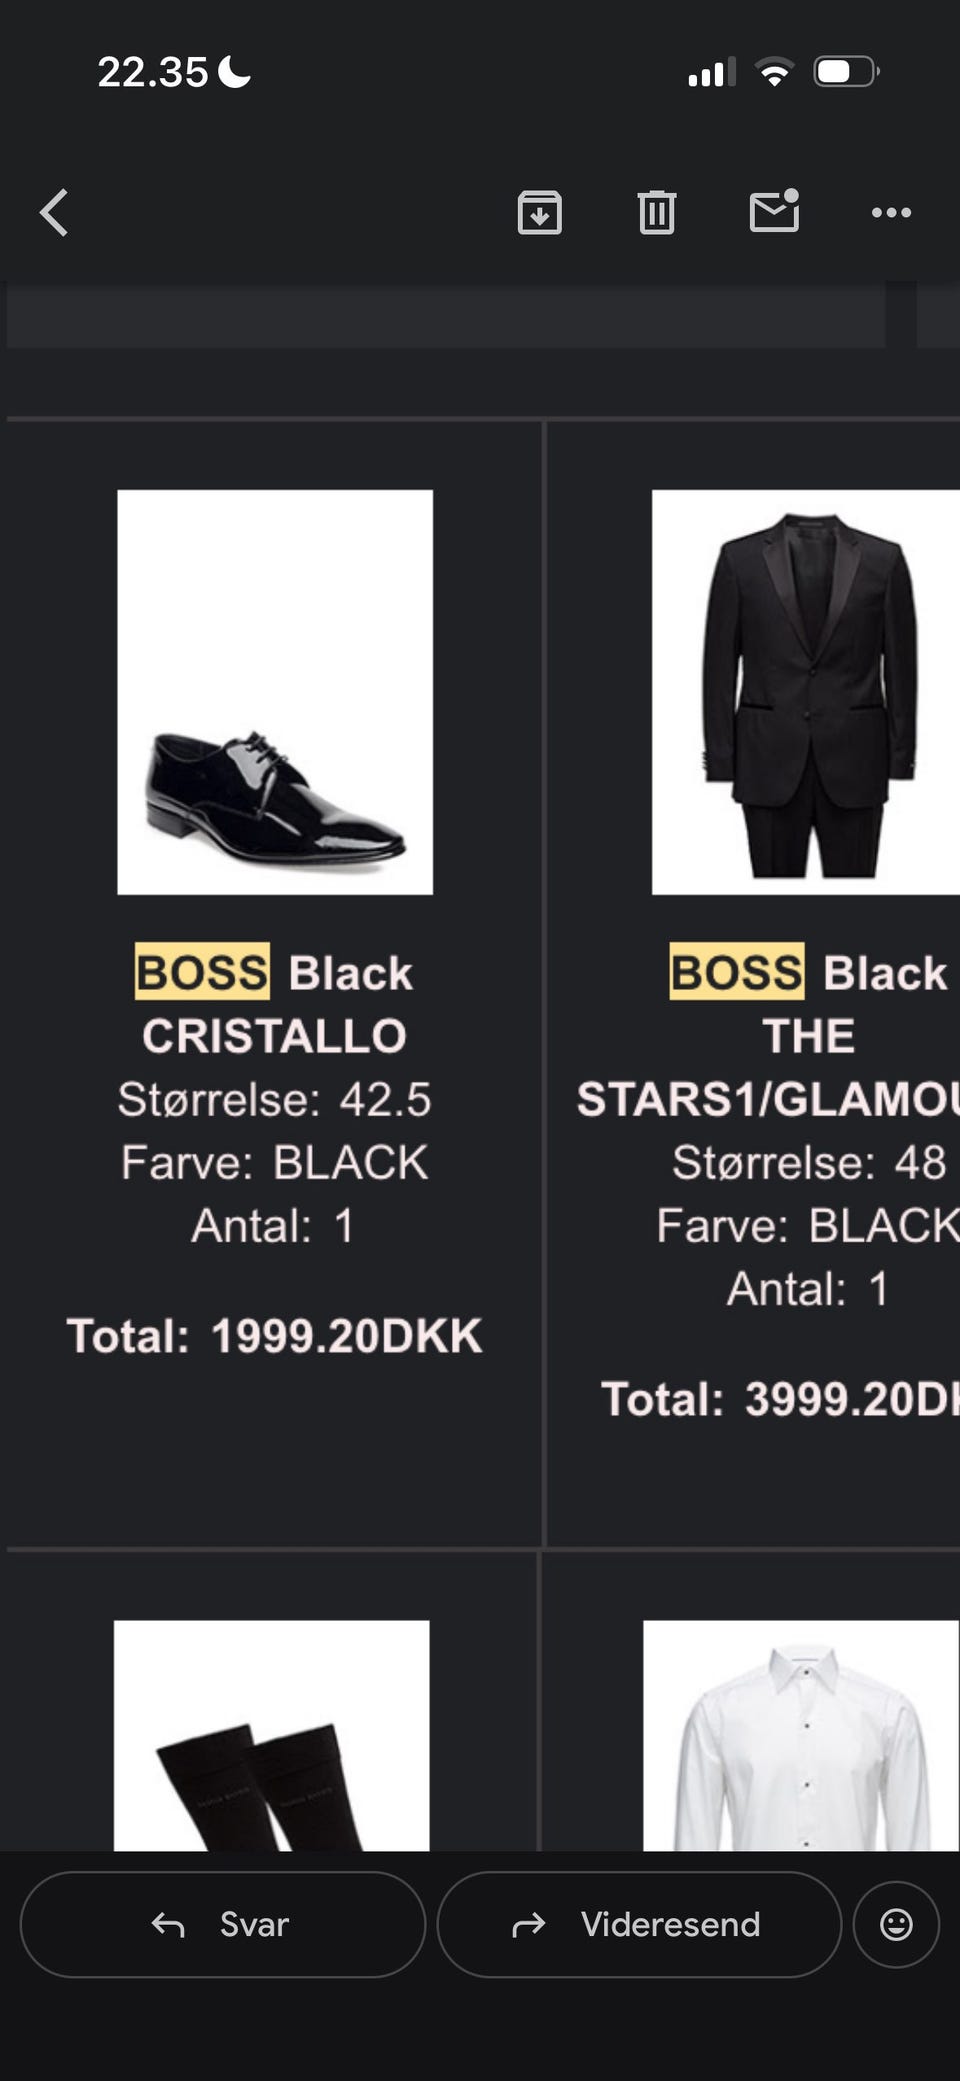Screen dimensions: 960x2081
Task: Tap the 22.35 clock in status bar
Action: (x=153, y=72)
